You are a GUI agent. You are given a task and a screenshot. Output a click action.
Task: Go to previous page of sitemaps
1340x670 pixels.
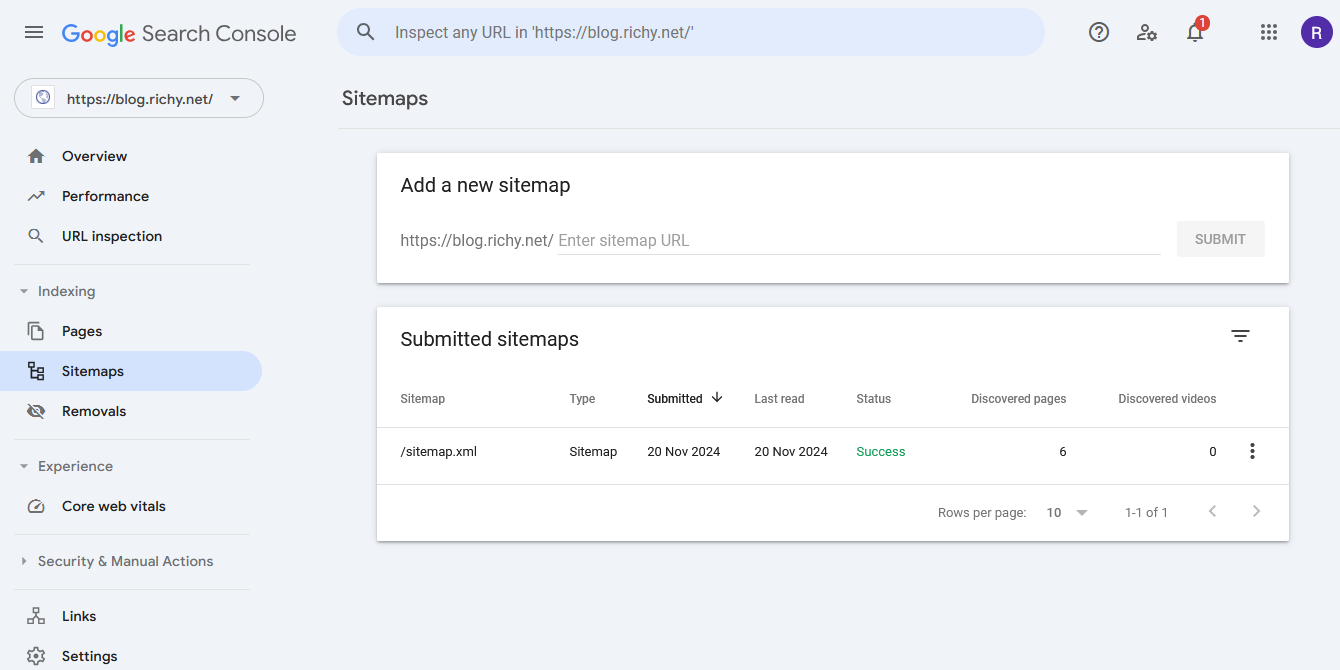tap(1212, 512)
